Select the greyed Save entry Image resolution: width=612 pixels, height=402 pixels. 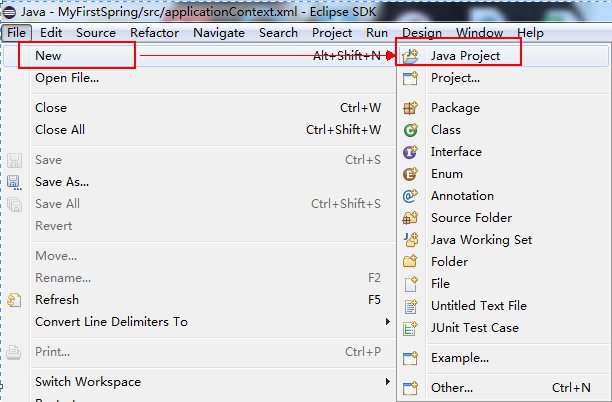tap(199, 160)
